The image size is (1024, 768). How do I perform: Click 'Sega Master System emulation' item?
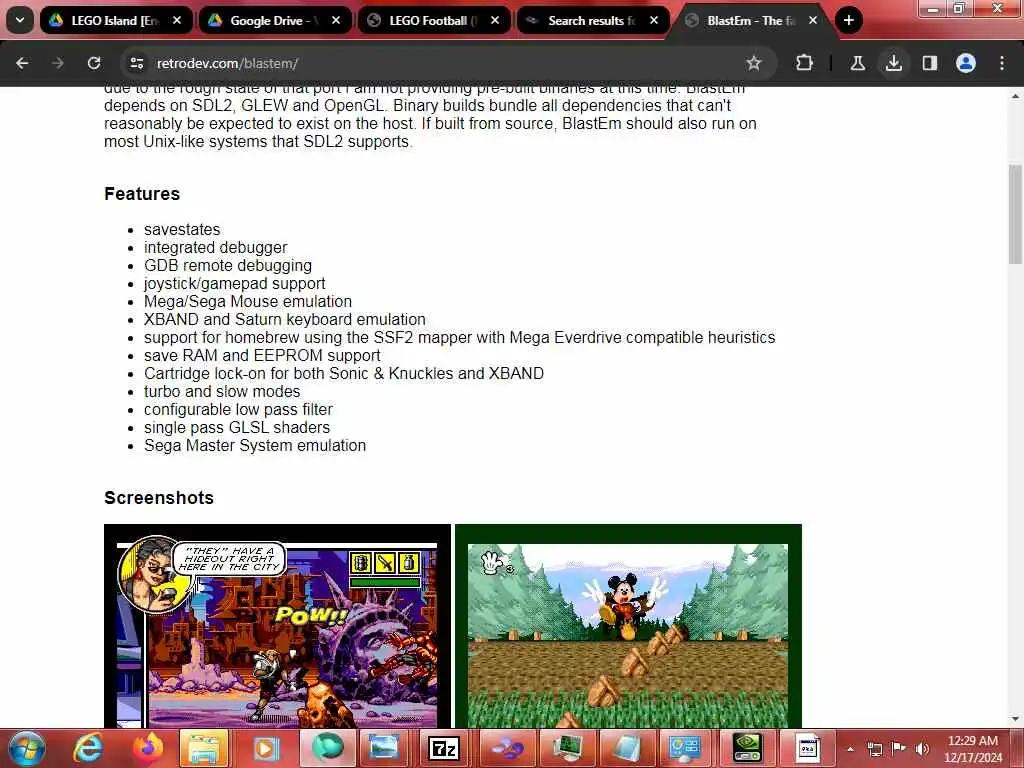pos(255,445)
